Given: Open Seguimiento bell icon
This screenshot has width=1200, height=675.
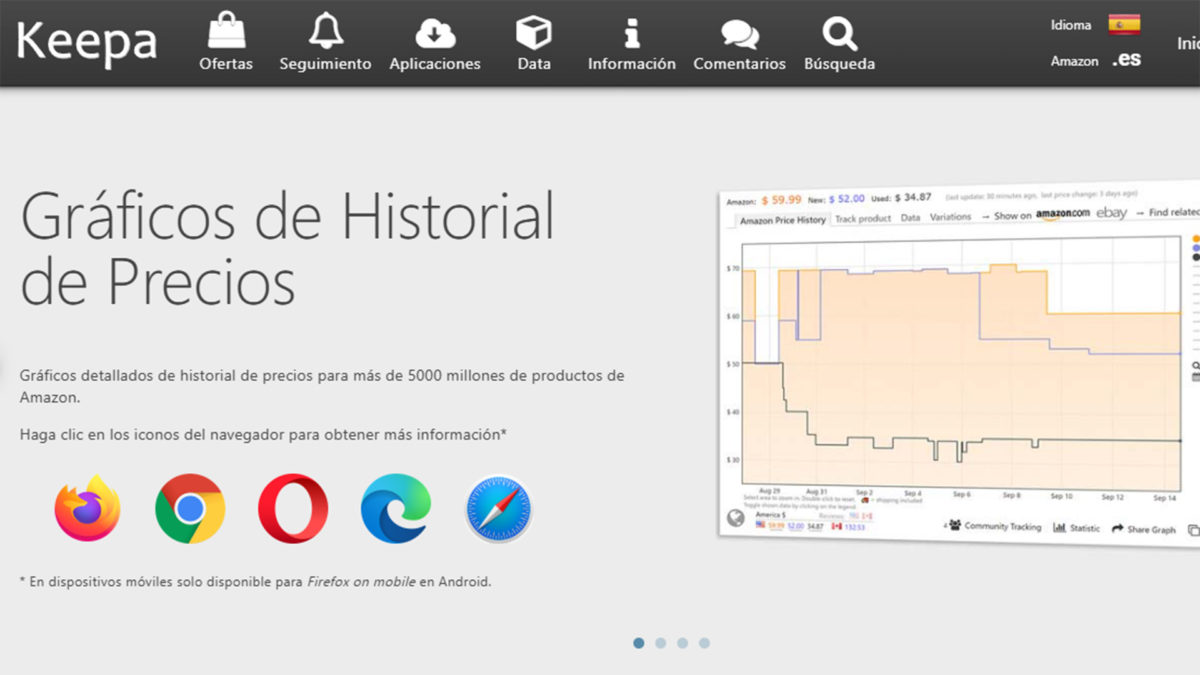Looking at the screenshot, I should tap(325, 30).
